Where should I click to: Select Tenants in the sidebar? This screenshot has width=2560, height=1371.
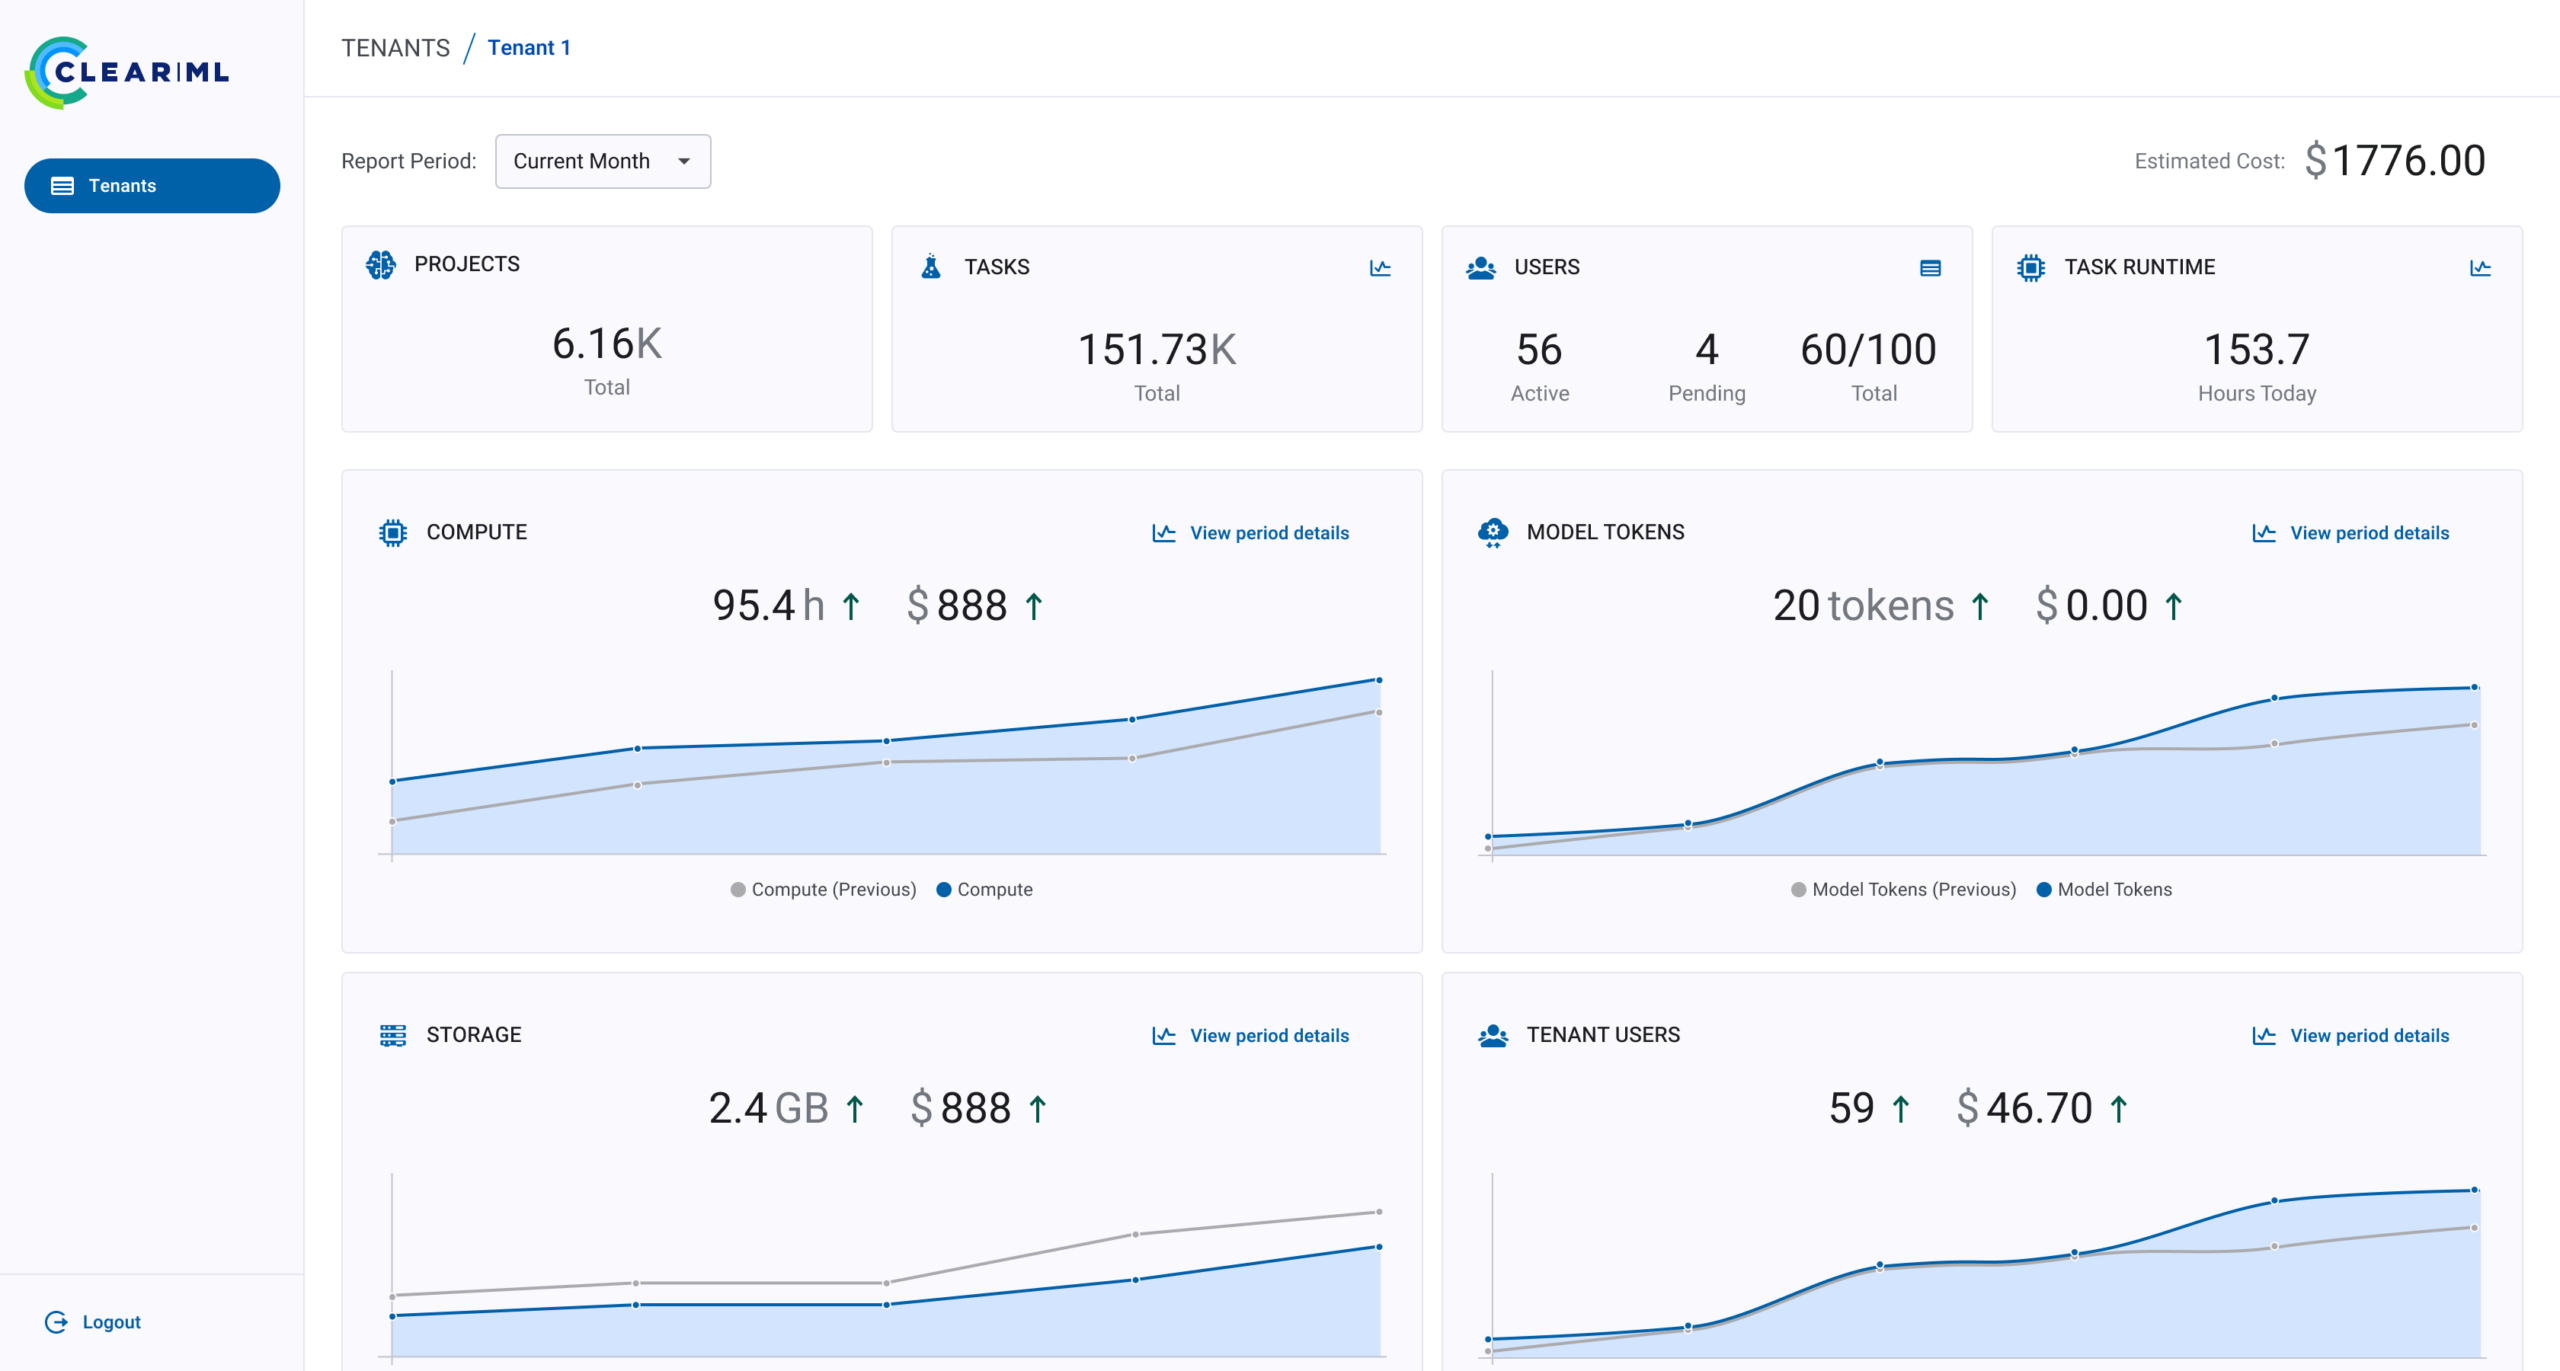pyautogui.click(x=151, y=185)
